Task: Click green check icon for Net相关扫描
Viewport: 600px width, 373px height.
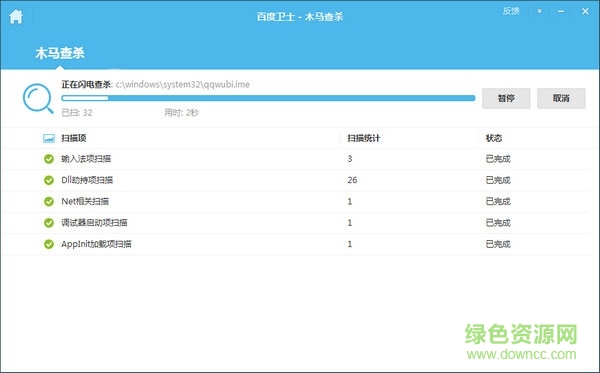Action: [49, 201]
